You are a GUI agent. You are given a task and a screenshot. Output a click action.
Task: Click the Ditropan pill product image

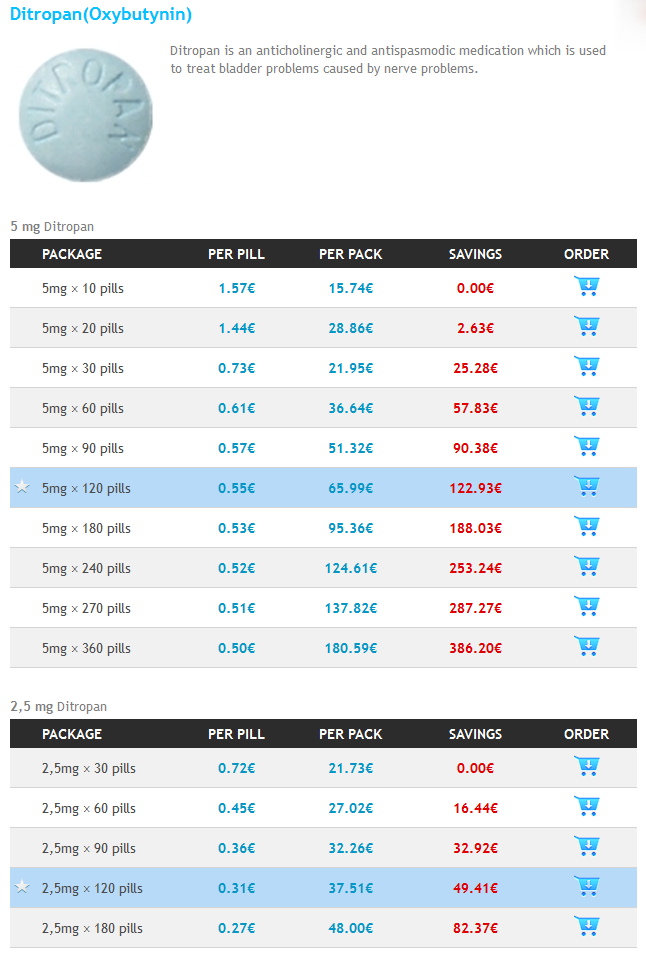pos(85,115)
